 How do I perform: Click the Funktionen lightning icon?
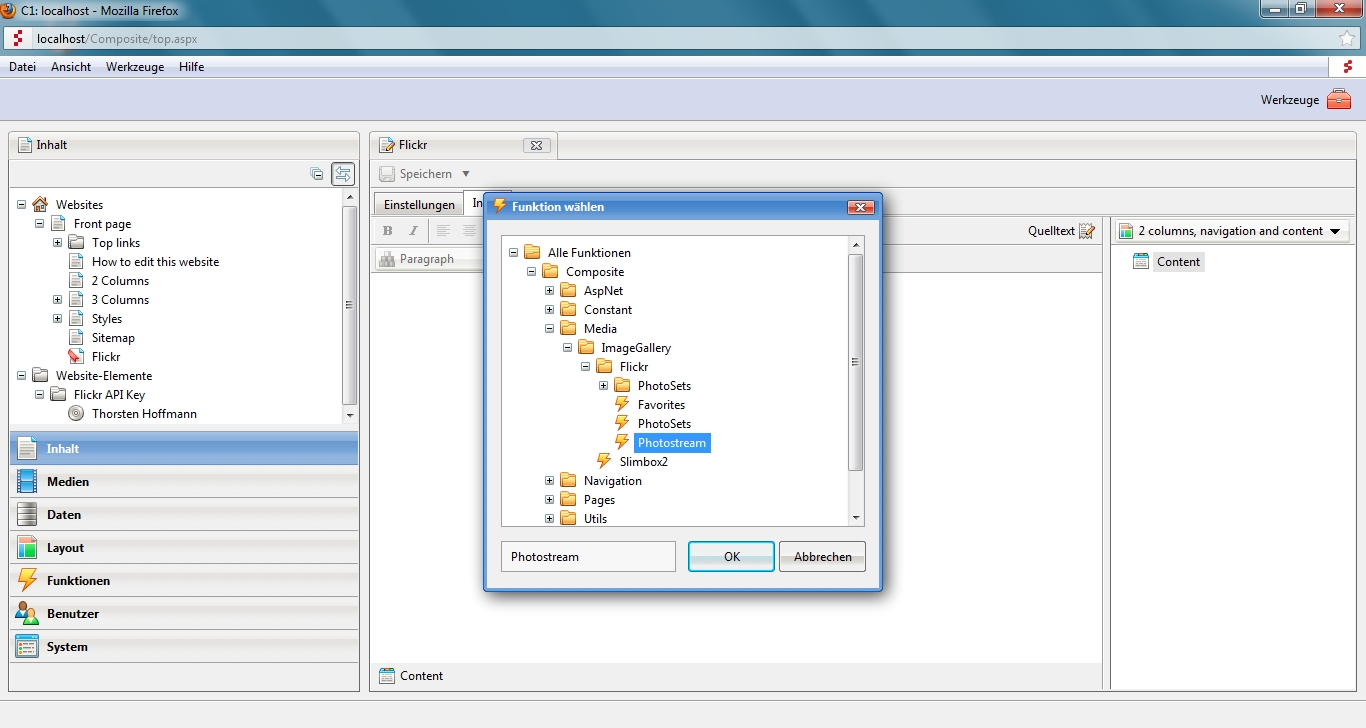(27, 581)
